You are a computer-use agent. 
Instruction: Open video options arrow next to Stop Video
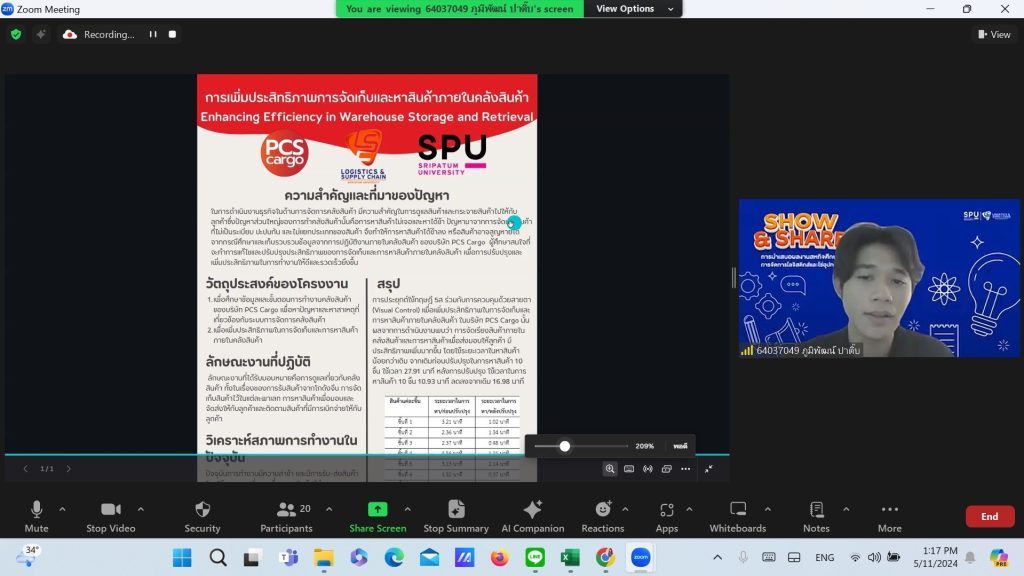point(140,509)
